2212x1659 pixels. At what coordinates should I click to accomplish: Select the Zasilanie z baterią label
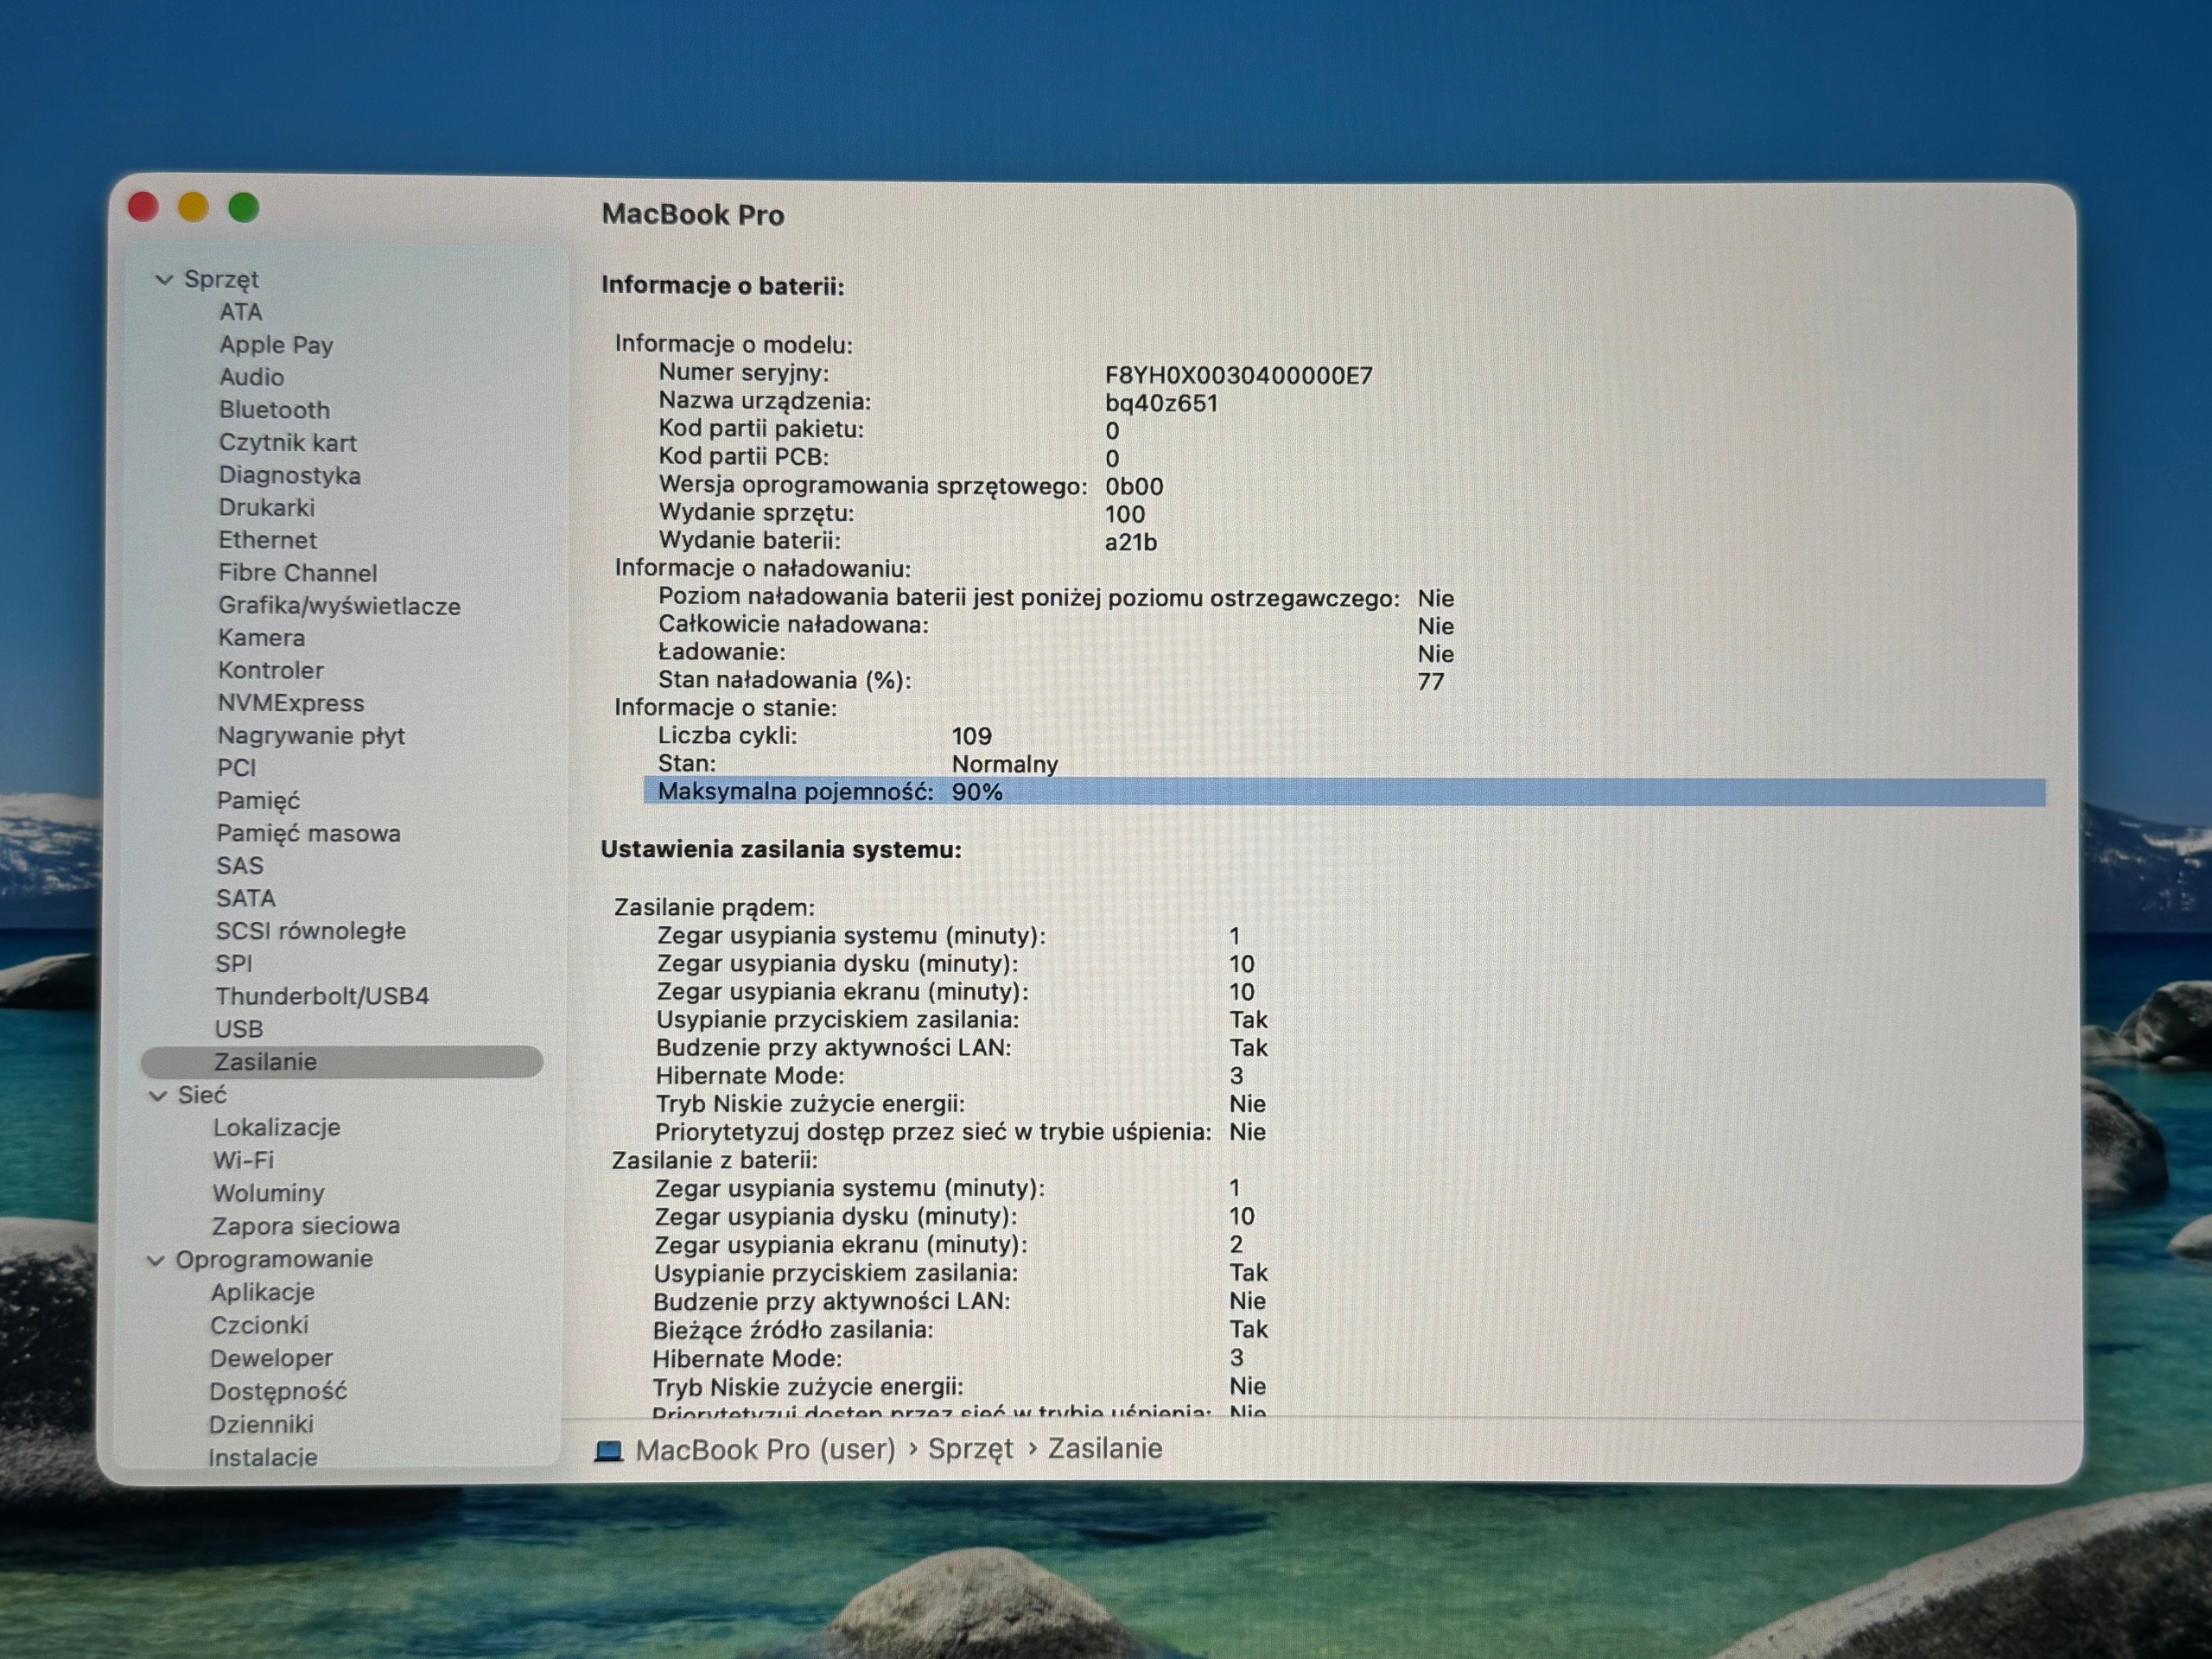[x=714, y=1161]
